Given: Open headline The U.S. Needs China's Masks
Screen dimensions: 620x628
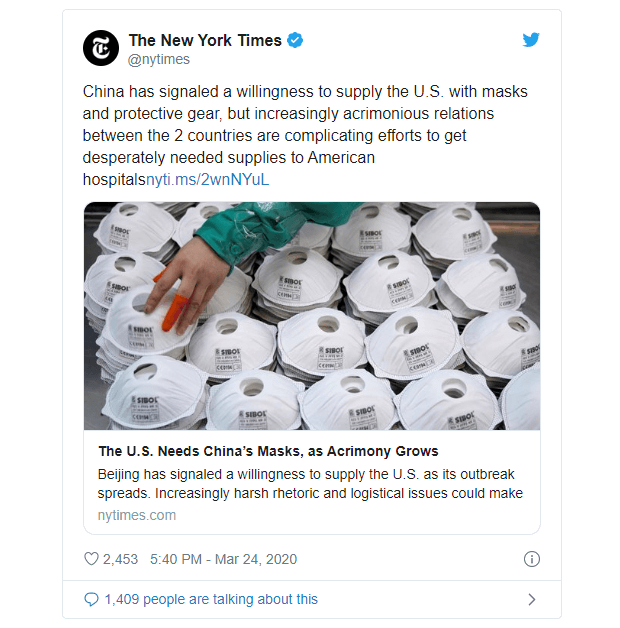Looking at the screenshot, I should 268,451.
